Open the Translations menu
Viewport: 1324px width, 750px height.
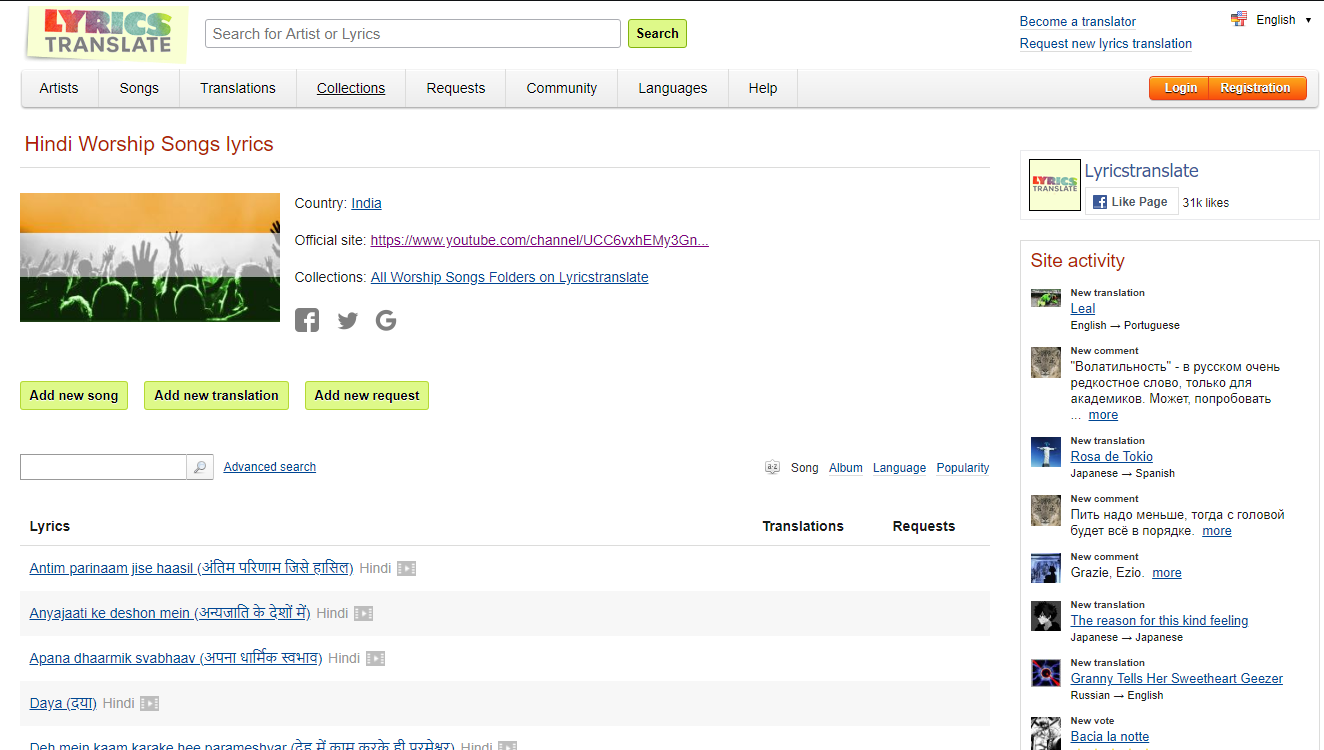click(x=238, y=88)
